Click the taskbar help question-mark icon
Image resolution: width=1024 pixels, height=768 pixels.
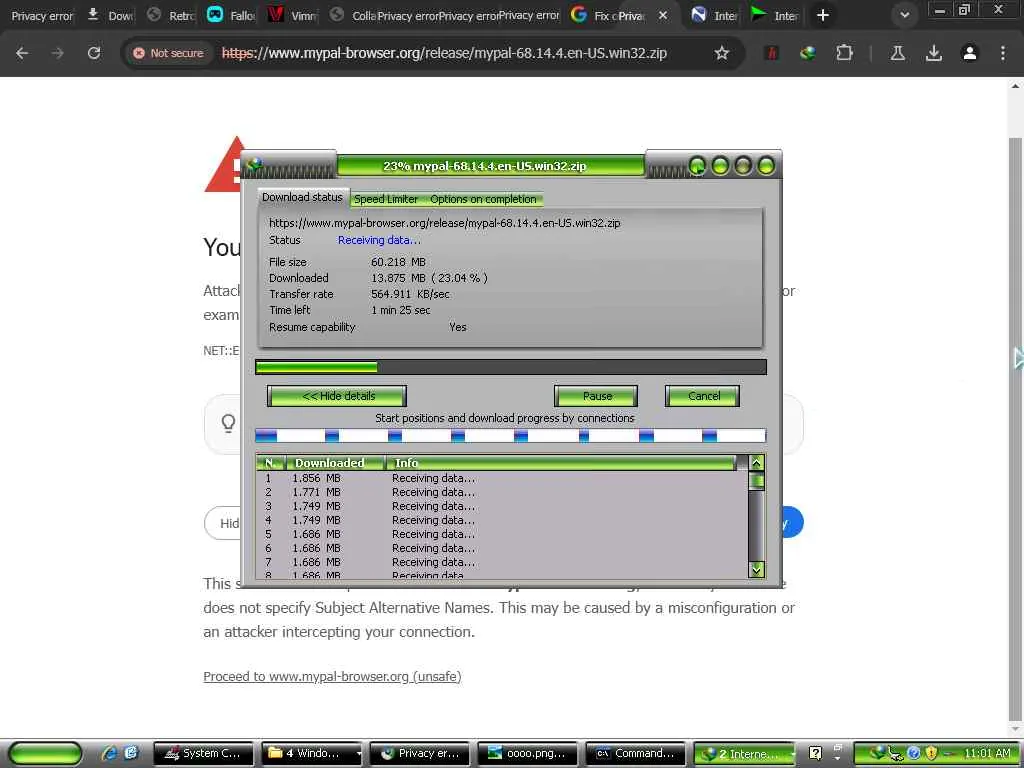click(x=815, y=754)
